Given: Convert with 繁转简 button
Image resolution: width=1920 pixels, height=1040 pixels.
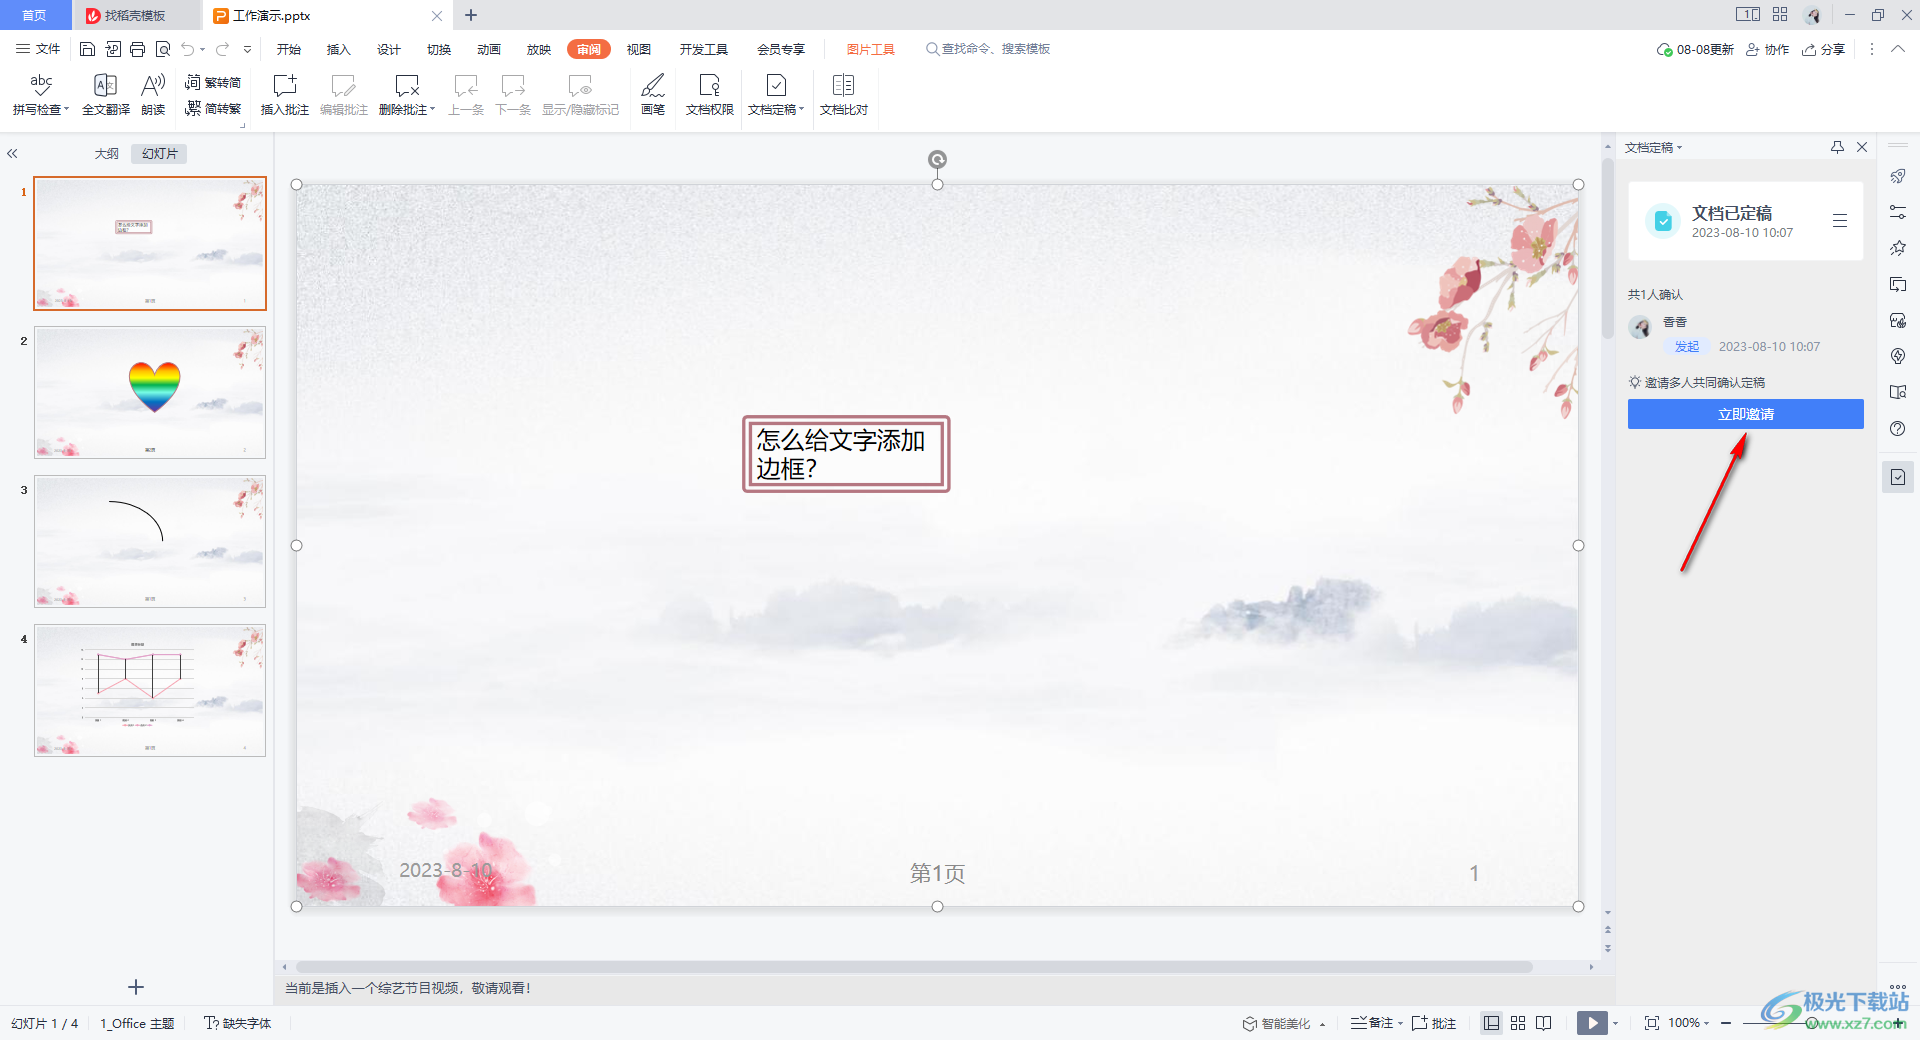Looking at the screenshot, I should tap(213, 83).
